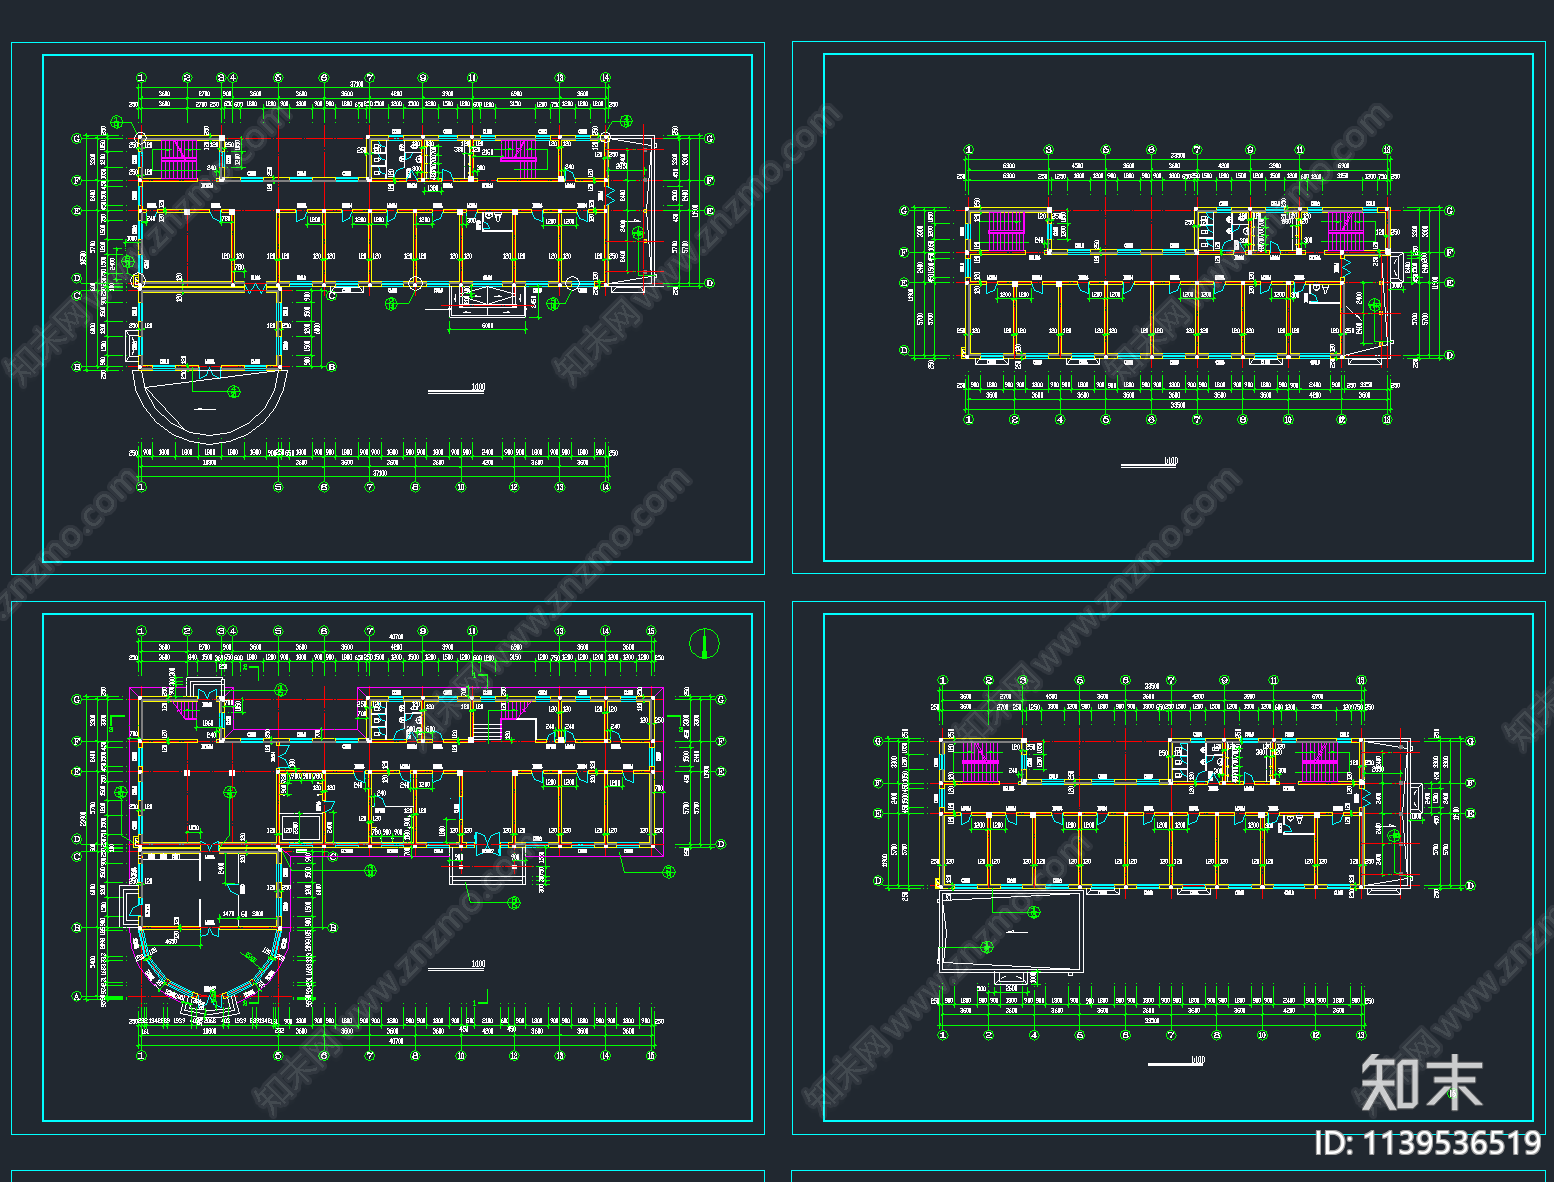This screenshot has height=1182, width=1554.
Task: Select the bottom-right floor plan sheet
Action: [1169, 868]
